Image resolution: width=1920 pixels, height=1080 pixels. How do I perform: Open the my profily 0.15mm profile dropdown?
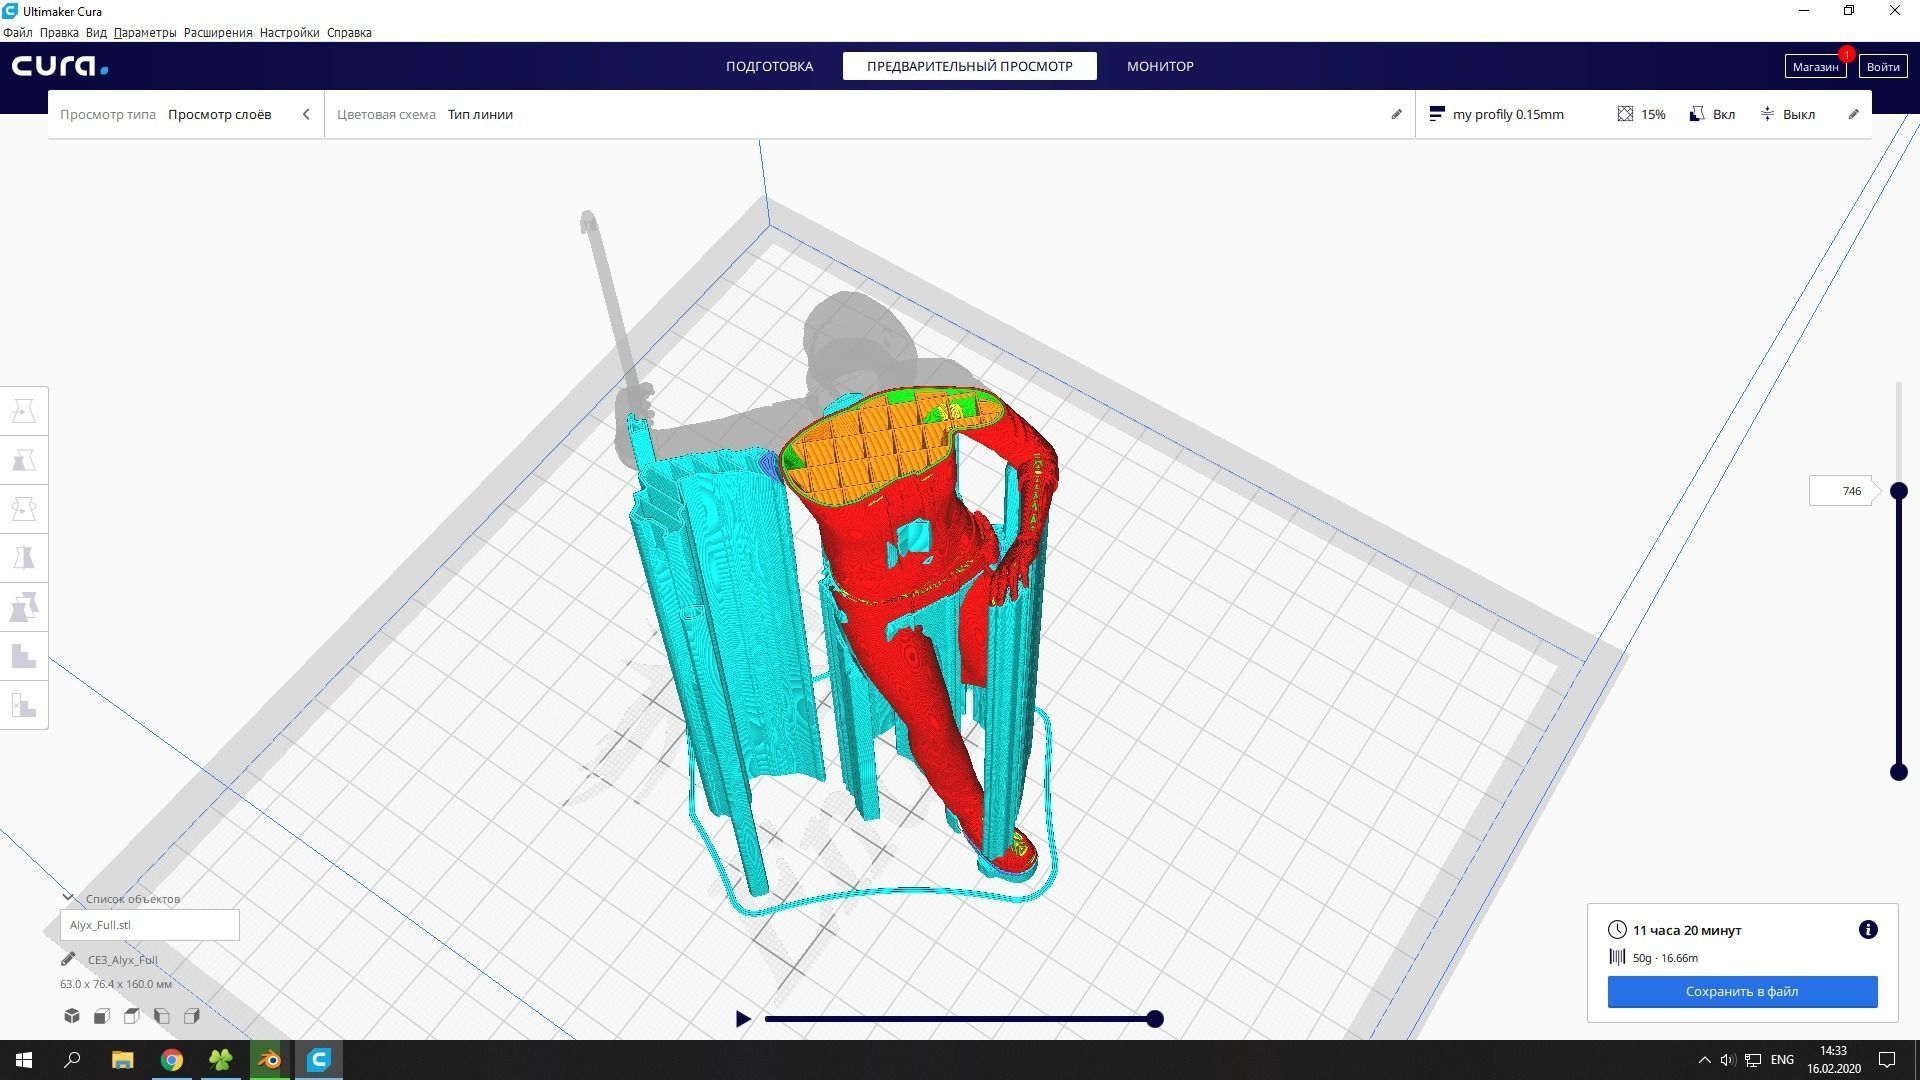click(x=1497, y=114)
